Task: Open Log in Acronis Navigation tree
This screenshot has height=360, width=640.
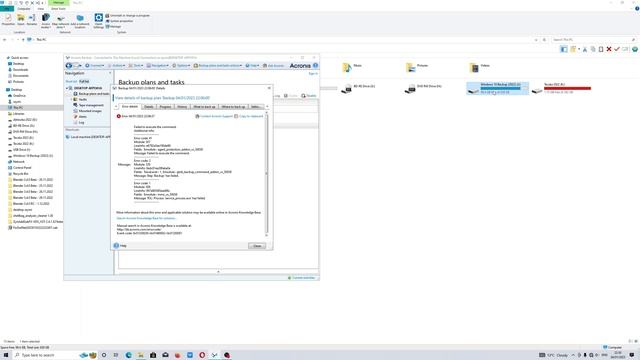Action: coord(79,122)
